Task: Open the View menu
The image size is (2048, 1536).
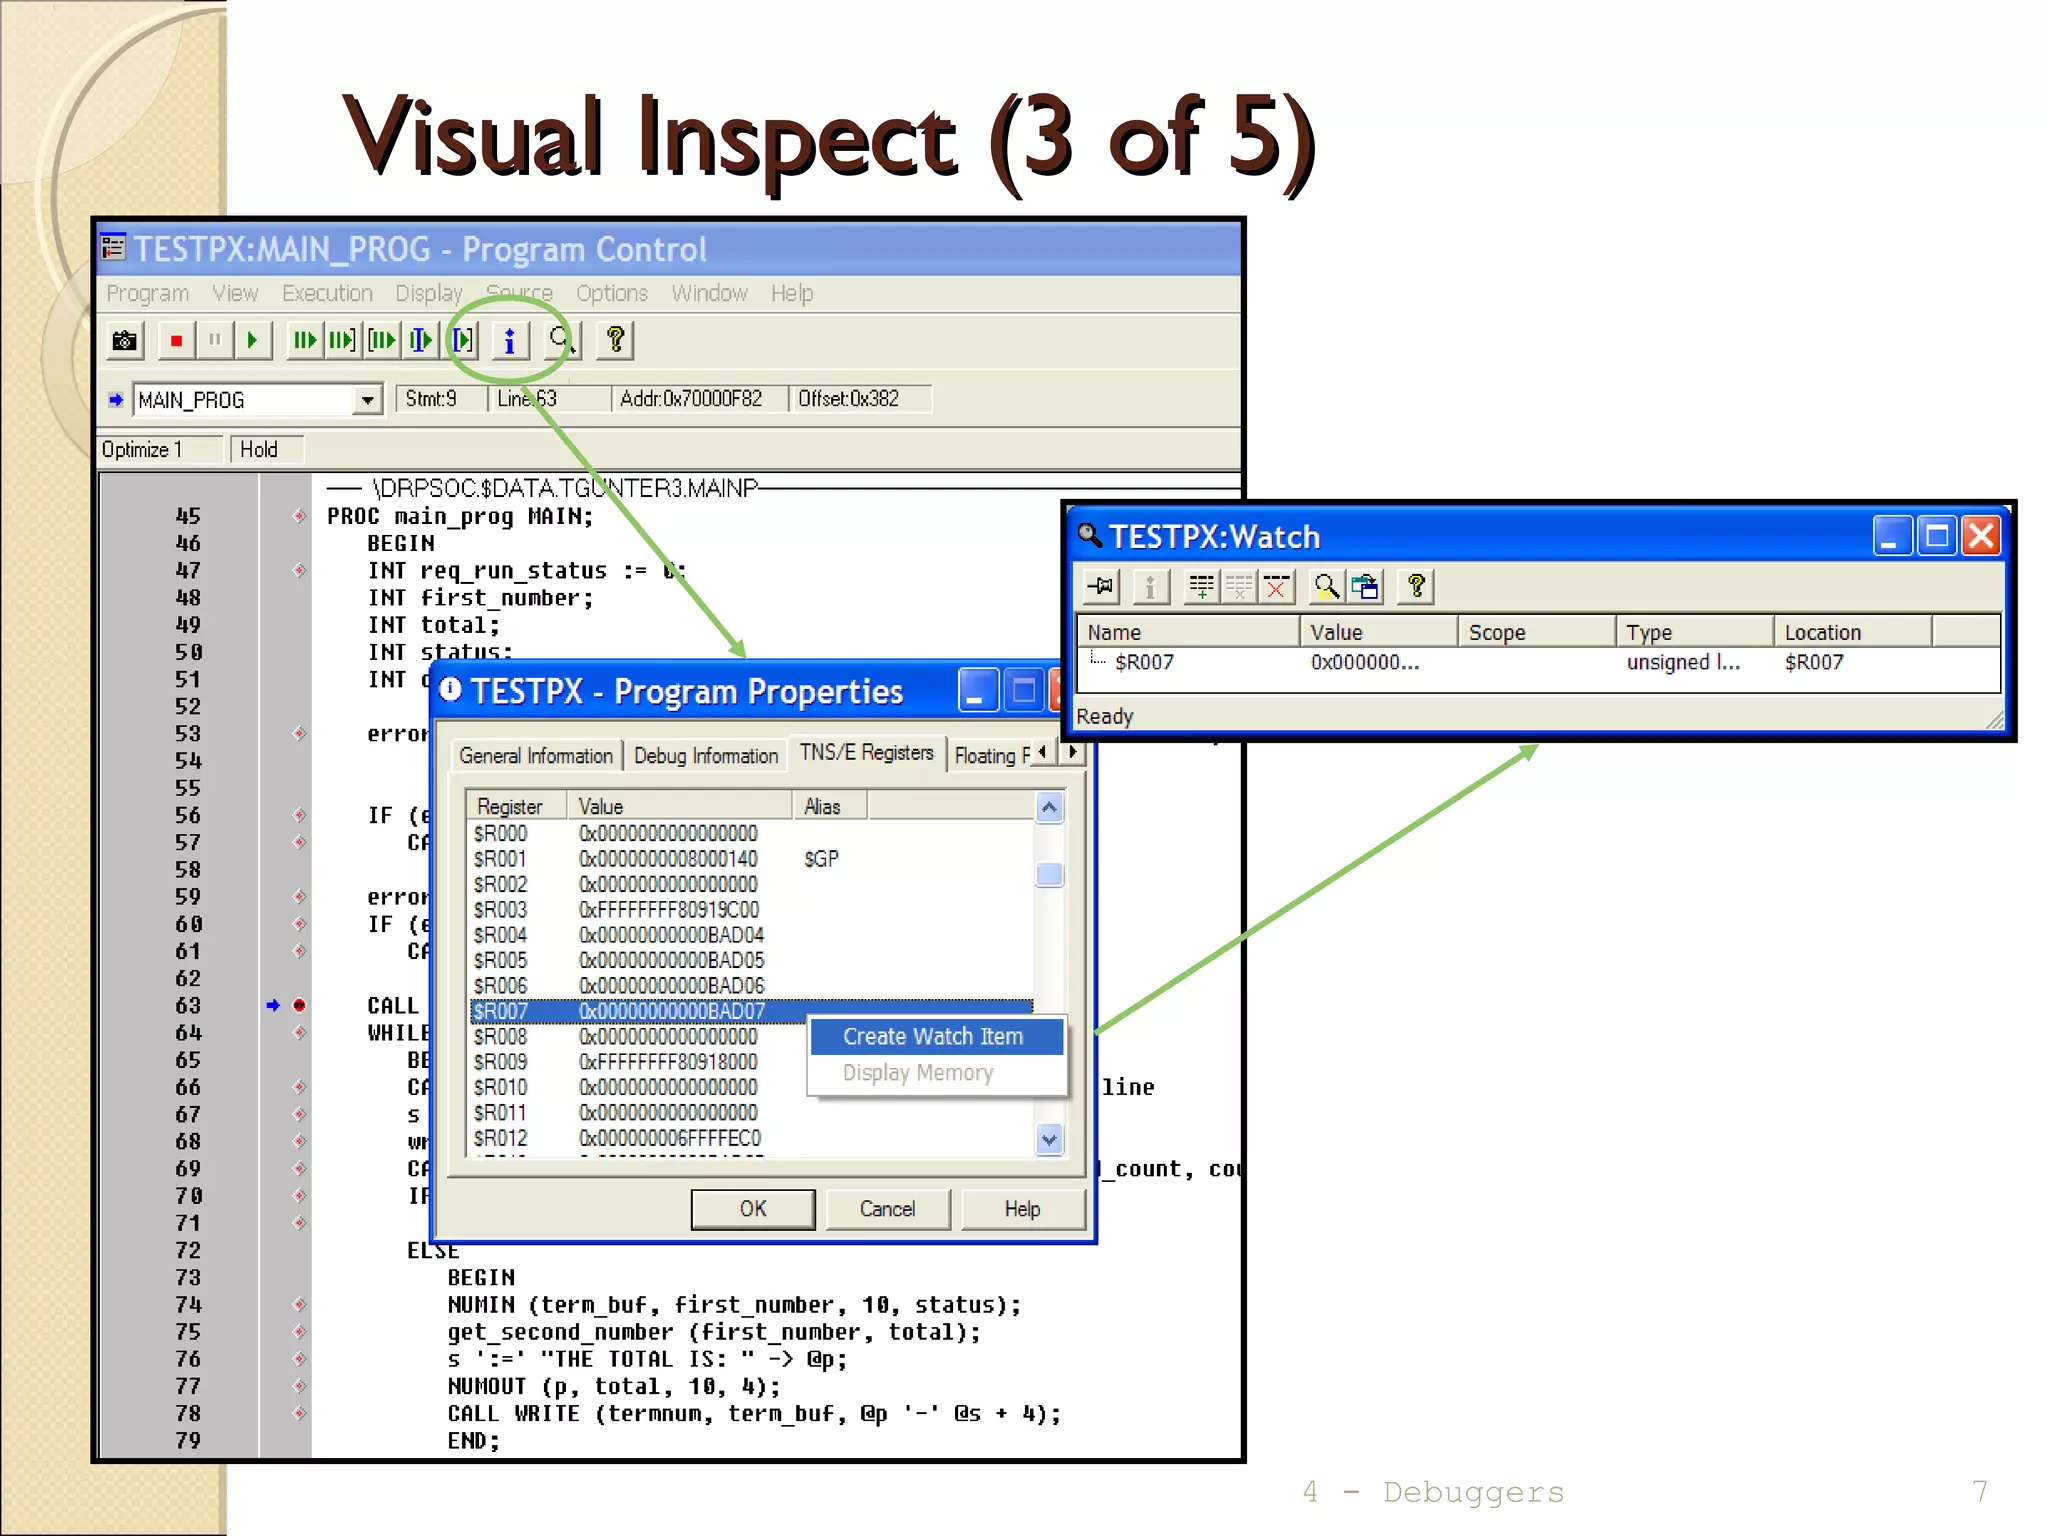Action: 235,294
